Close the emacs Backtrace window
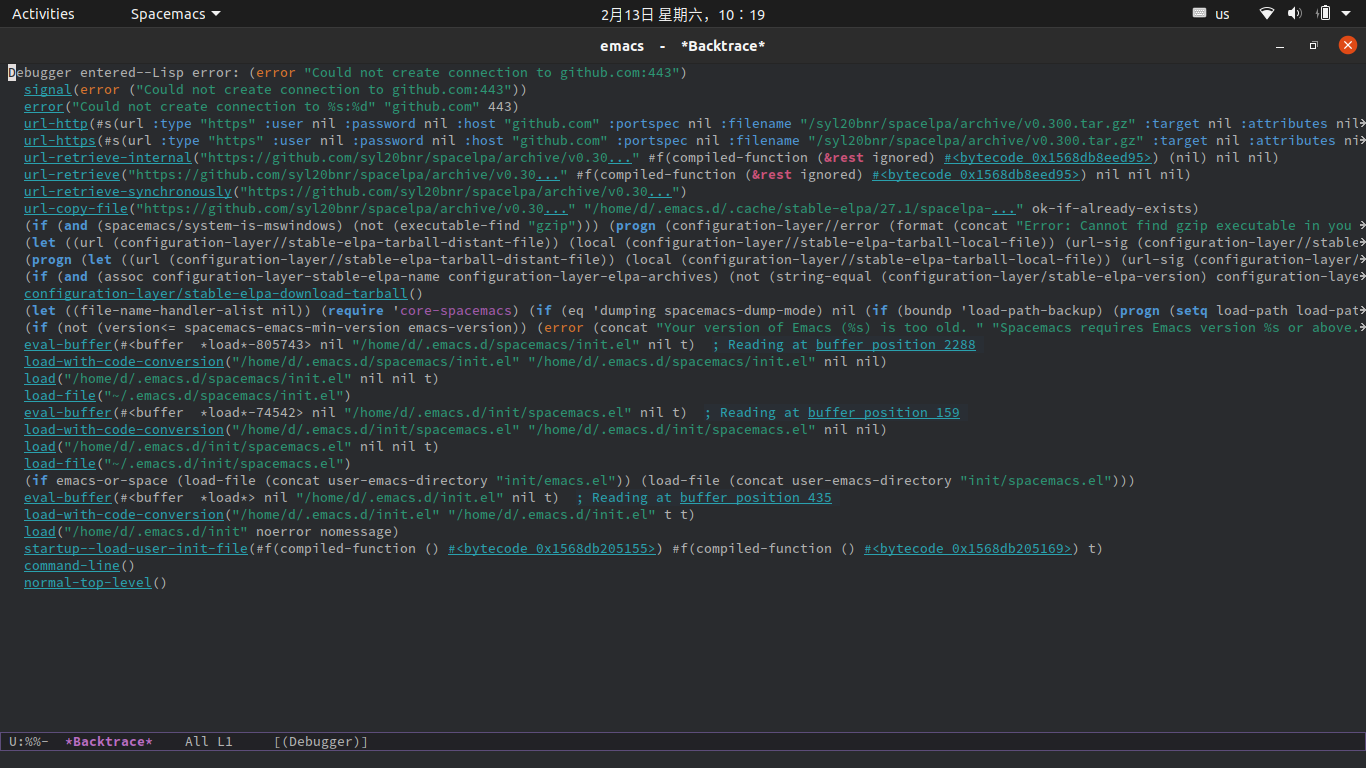The image size is (1366, 768). [x=1348, y=45]
